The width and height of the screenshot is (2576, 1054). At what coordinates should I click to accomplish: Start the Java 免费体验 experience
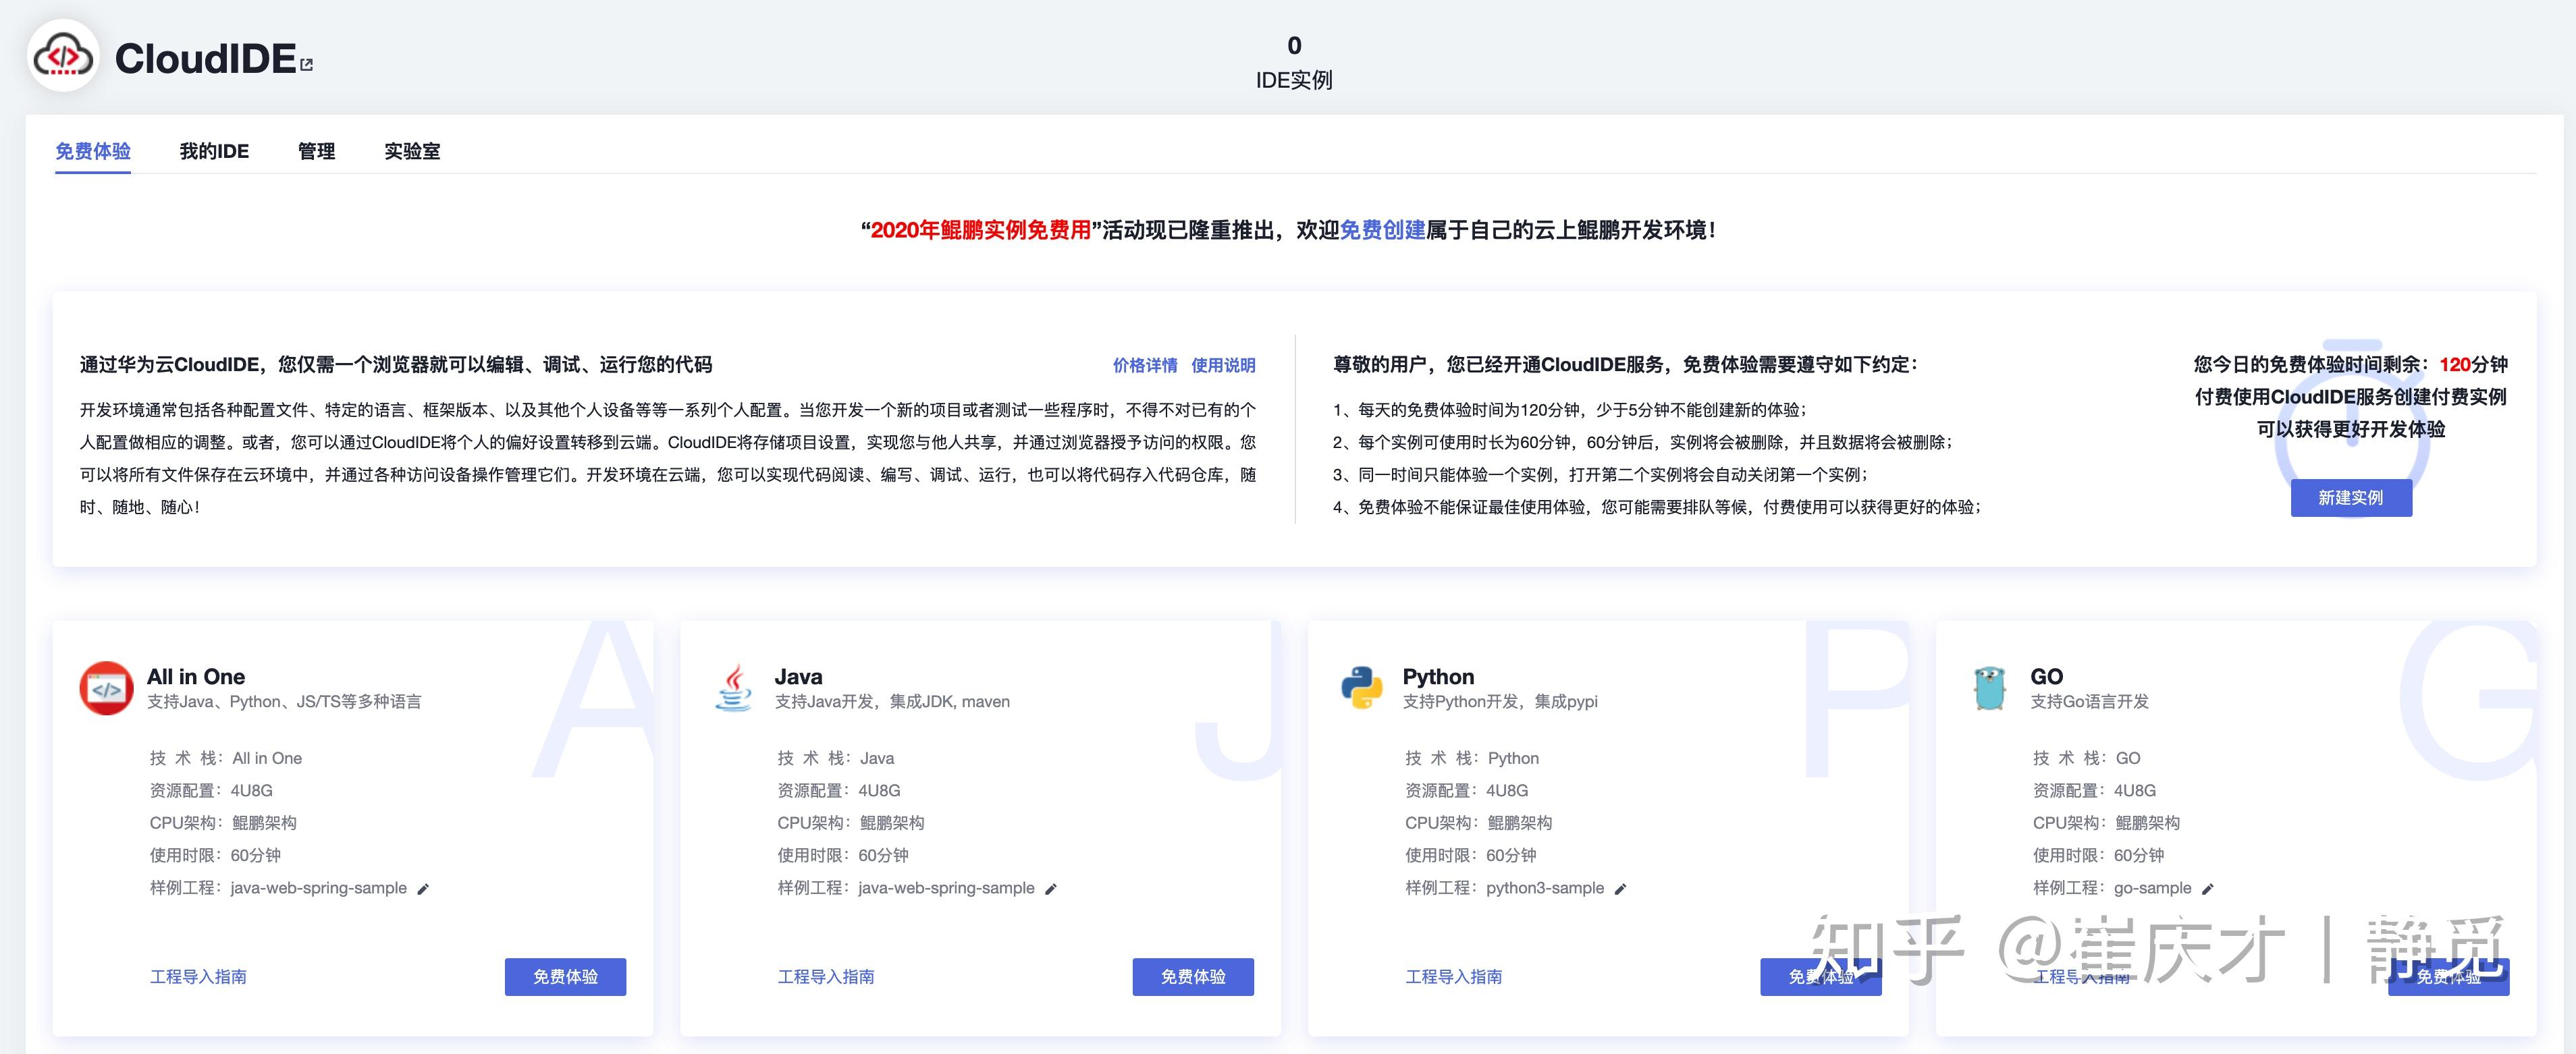(1194, 977)
